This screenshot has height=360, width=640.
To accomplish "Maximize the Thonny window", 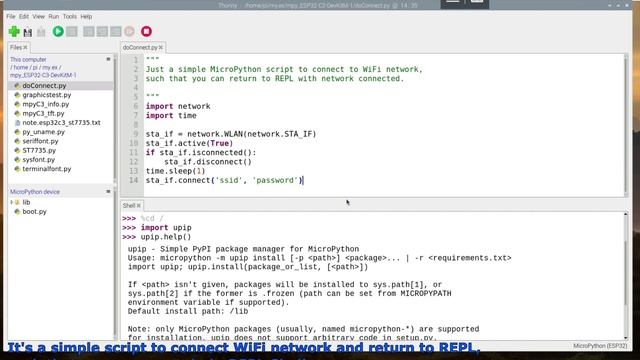I will pos(618,5).
